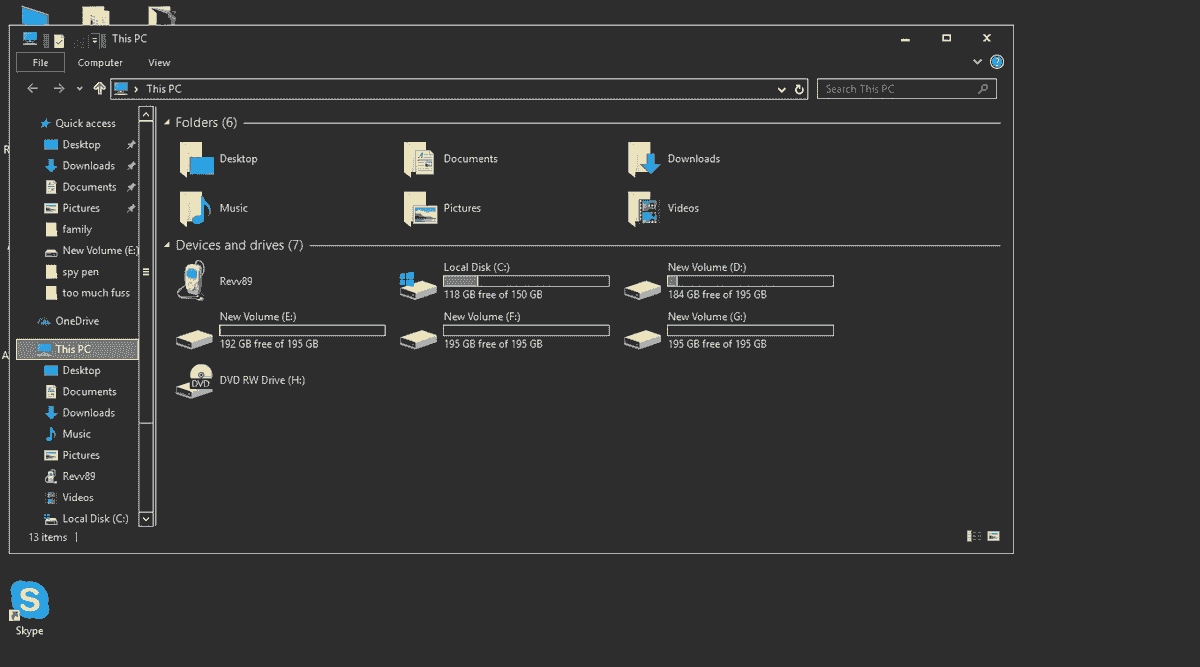Select the DVD RW Drive (H:)

[194, 380]
